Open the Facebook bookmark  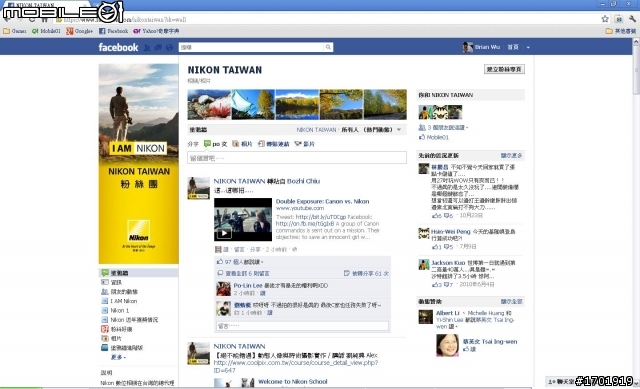tap(113, 31)
